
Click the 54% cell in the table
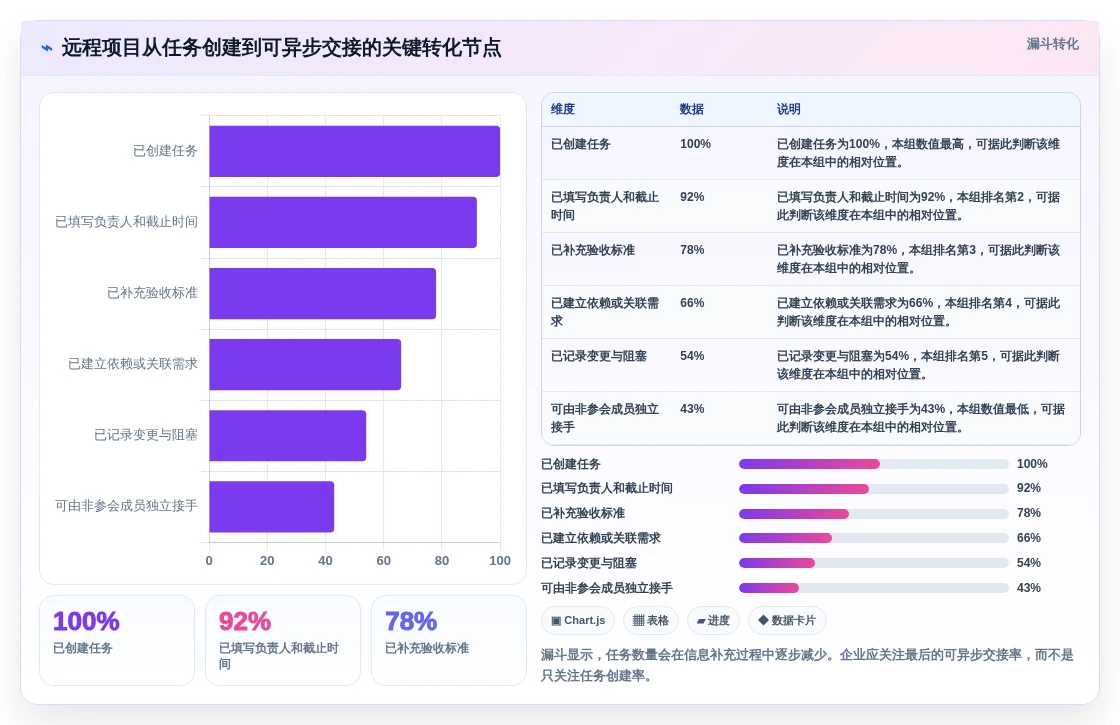click(x=691, y=356)
